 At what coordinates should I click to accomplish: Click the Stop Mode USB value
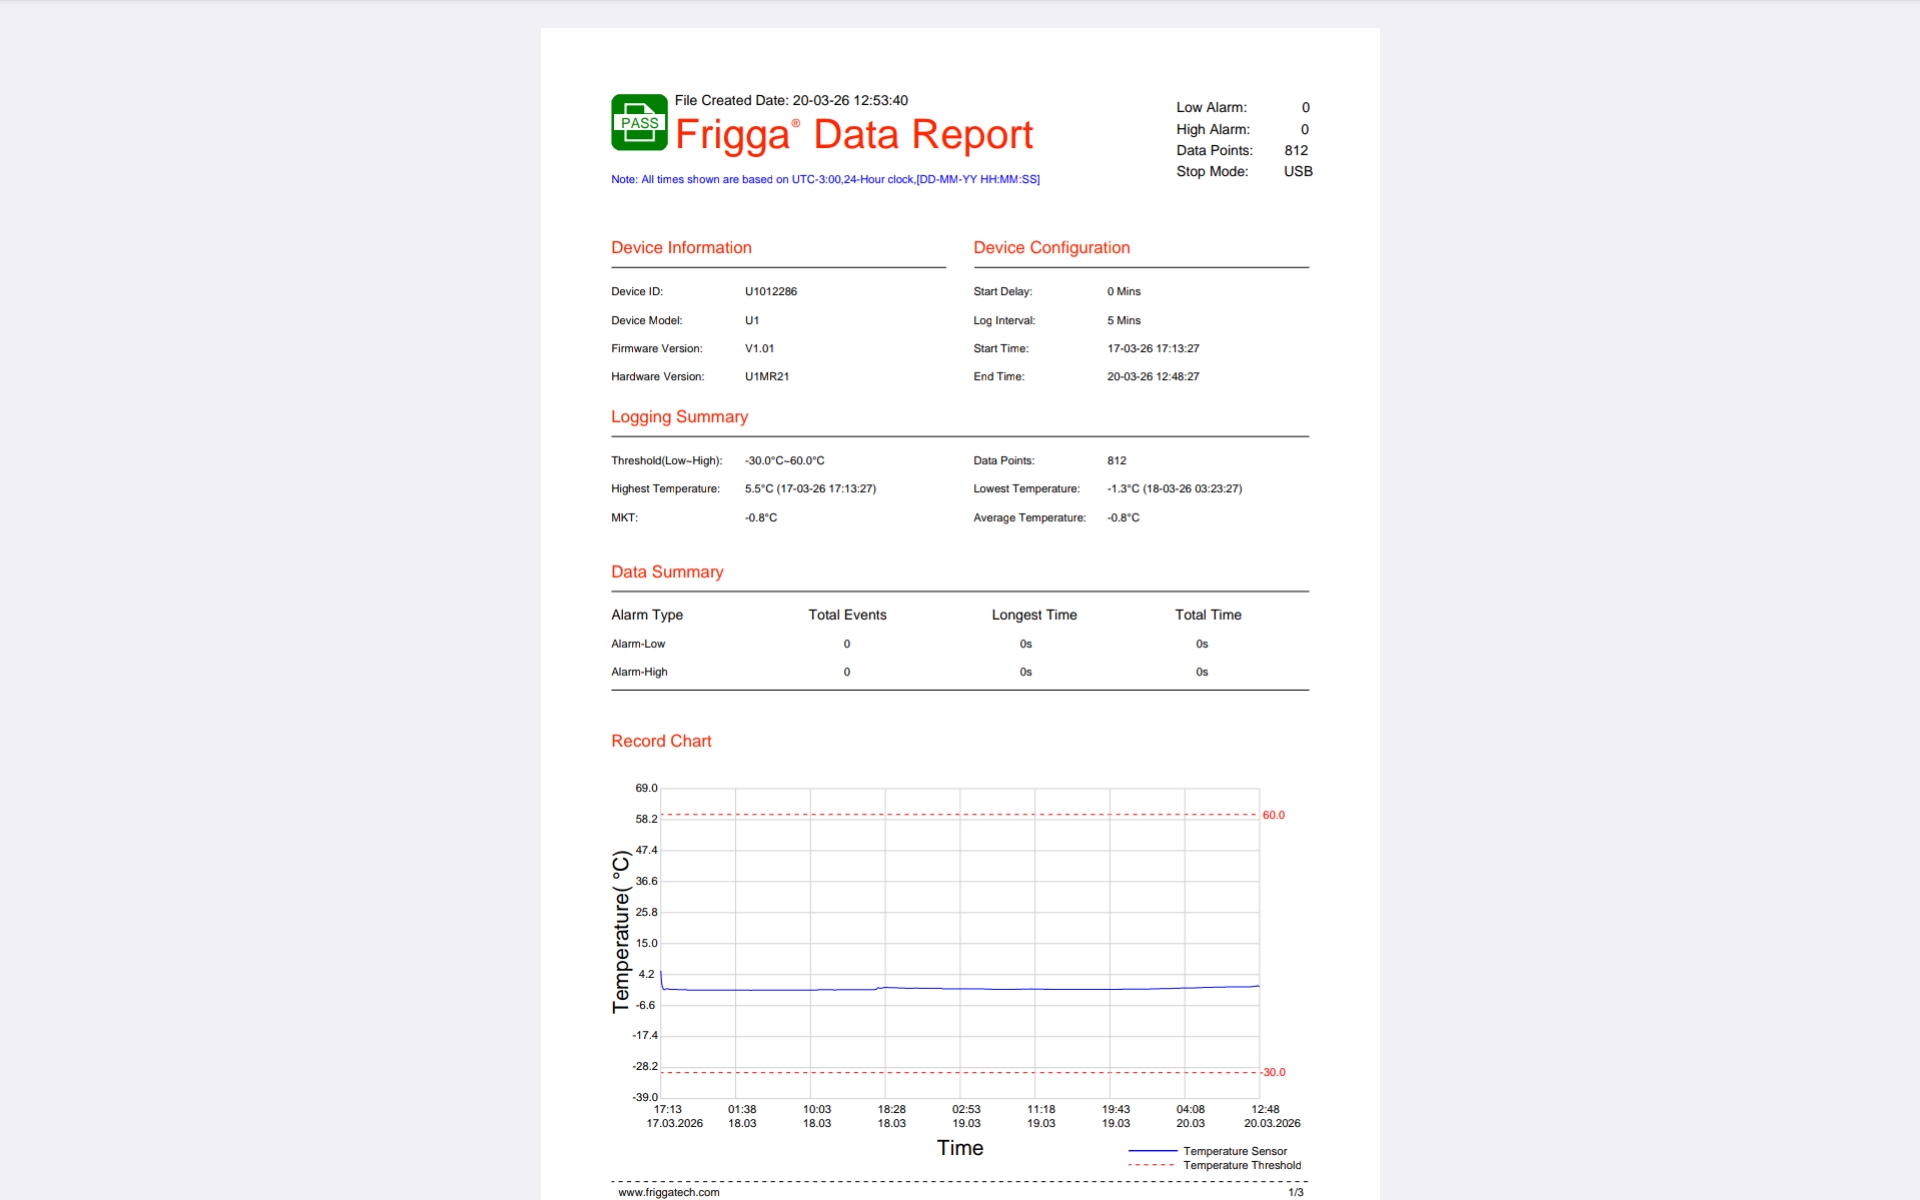[1297, 172]
